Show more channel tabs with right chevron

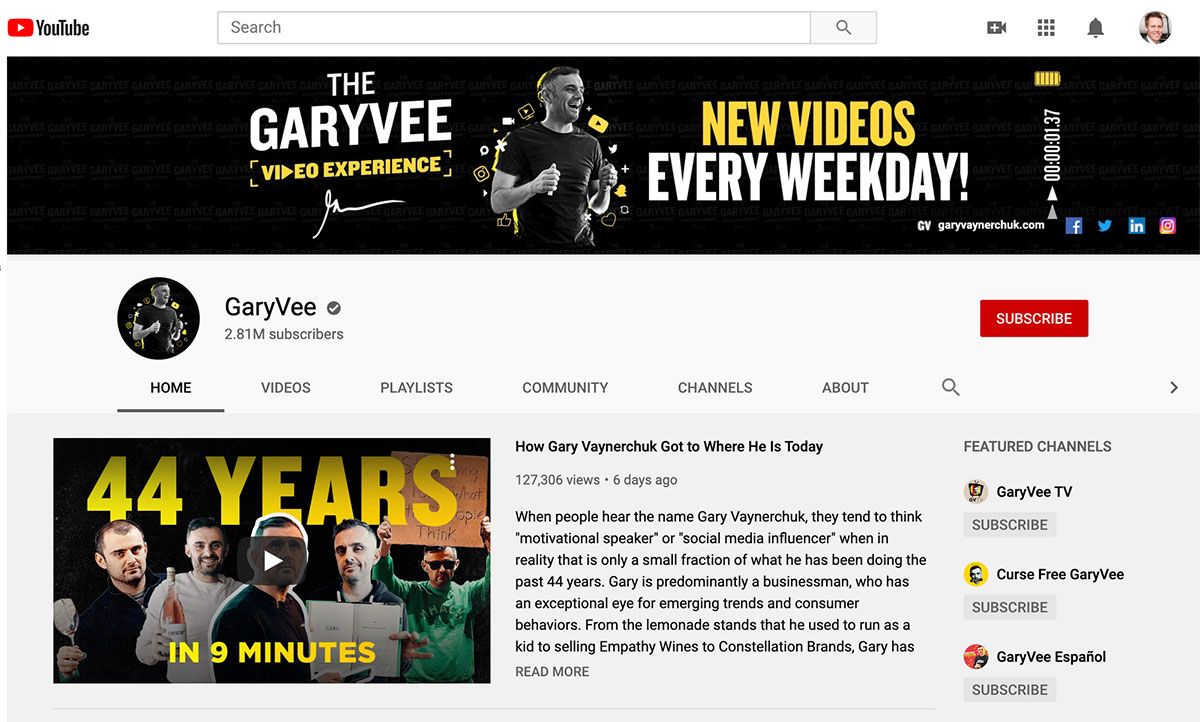1174,387
